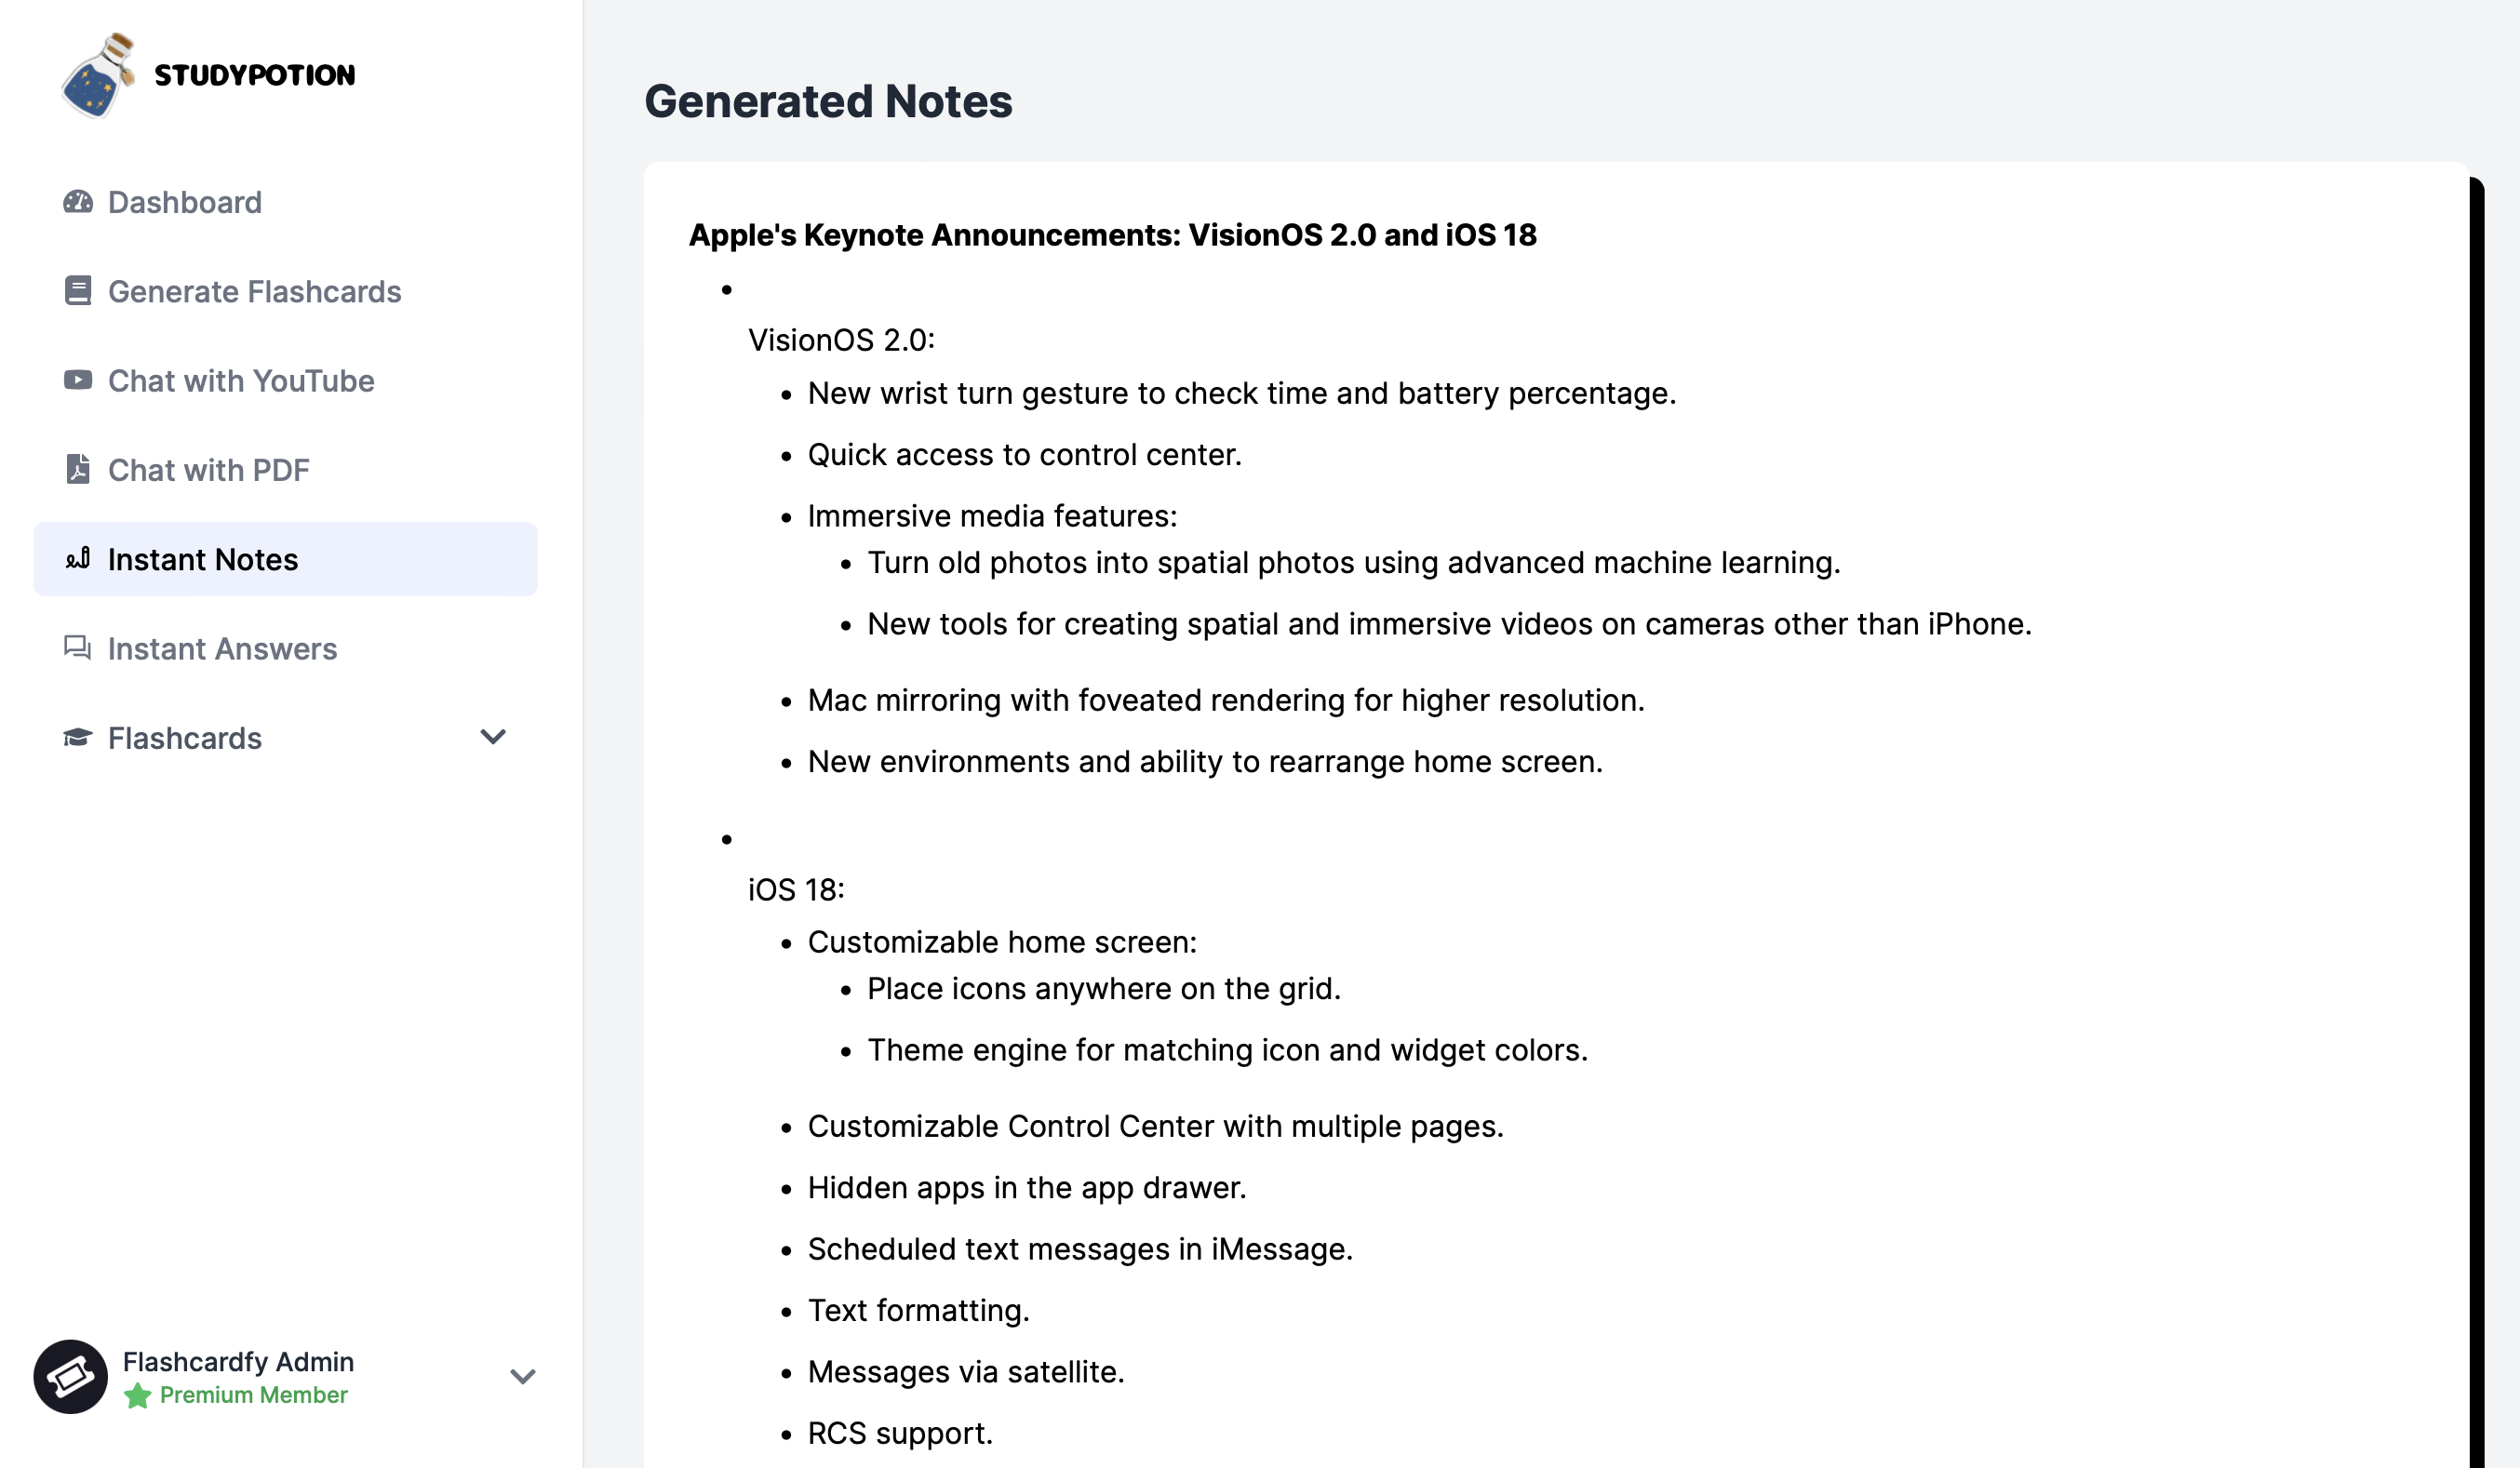Screen dimensions: 2520x1468
Task: Click the black scrollbar beside the notes
Action: [2476, 820]
